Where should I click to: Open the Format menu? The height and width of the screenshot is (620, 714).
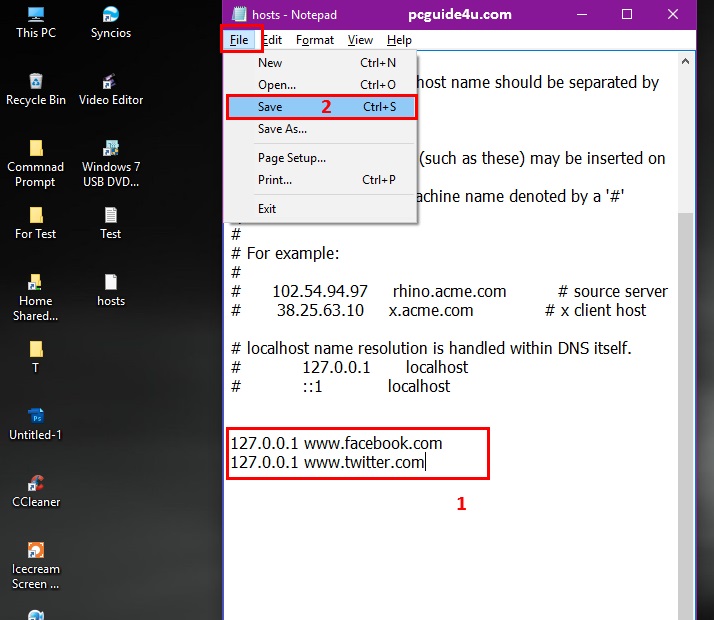315,40
